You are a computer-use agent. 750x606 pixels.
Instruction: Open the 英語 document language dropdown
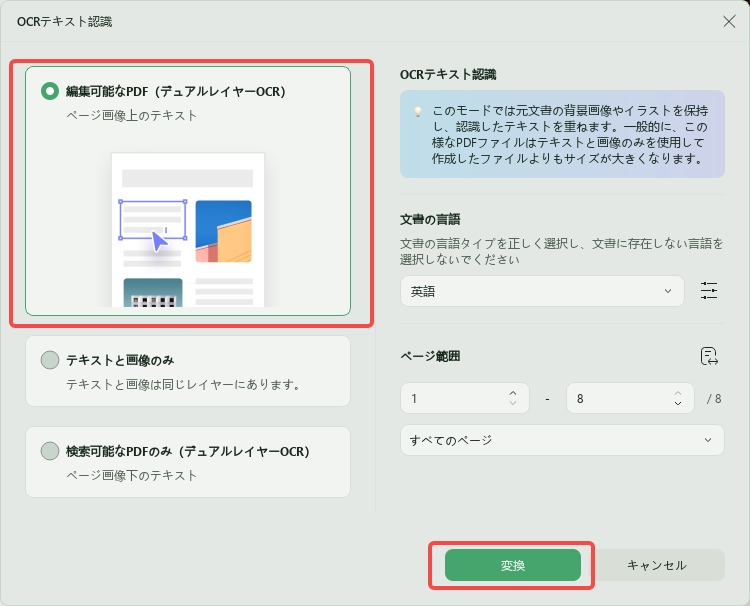pos(542,291)
